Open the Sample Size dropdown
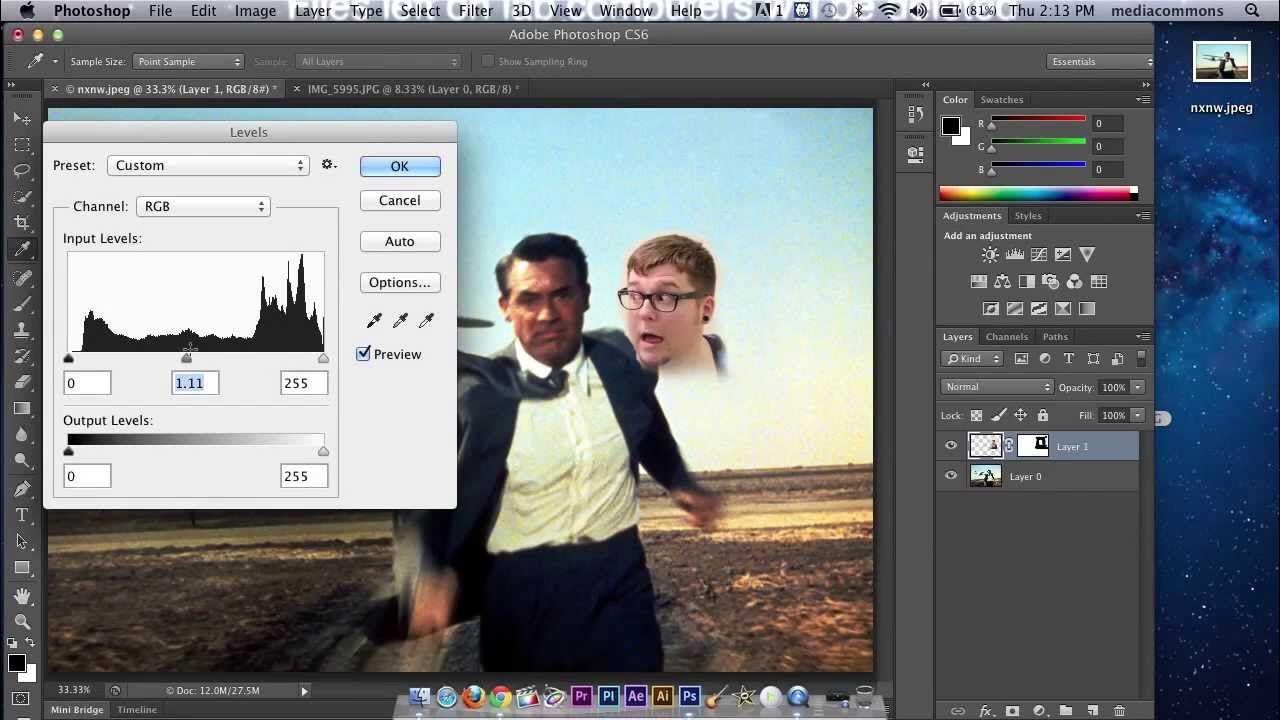The image size is (1280, 720). (187, 62)
